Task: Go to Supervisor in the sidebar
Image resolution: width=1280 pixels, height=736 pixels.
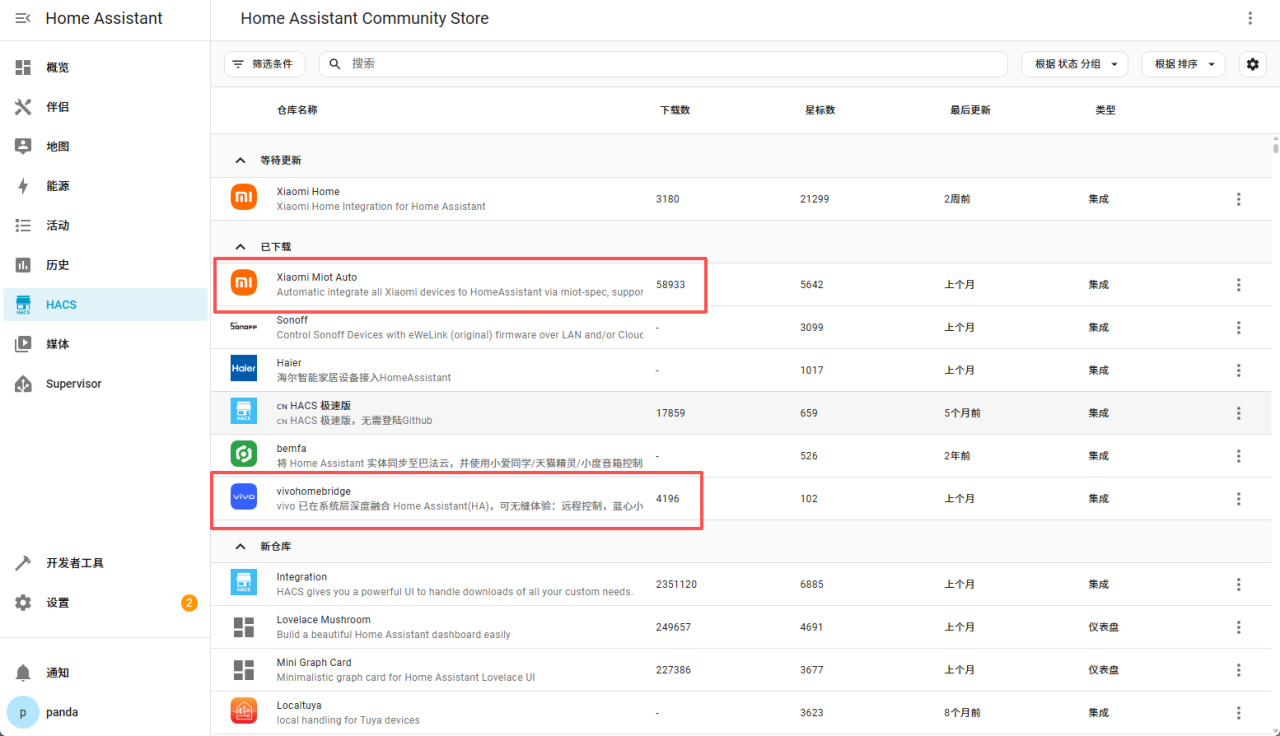Action: point(105,384)
